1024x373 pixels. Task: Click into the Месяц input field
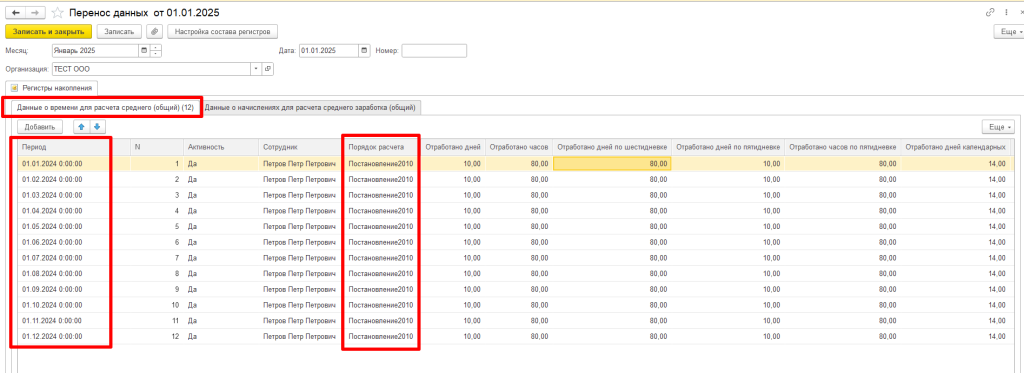pos(95,51)
